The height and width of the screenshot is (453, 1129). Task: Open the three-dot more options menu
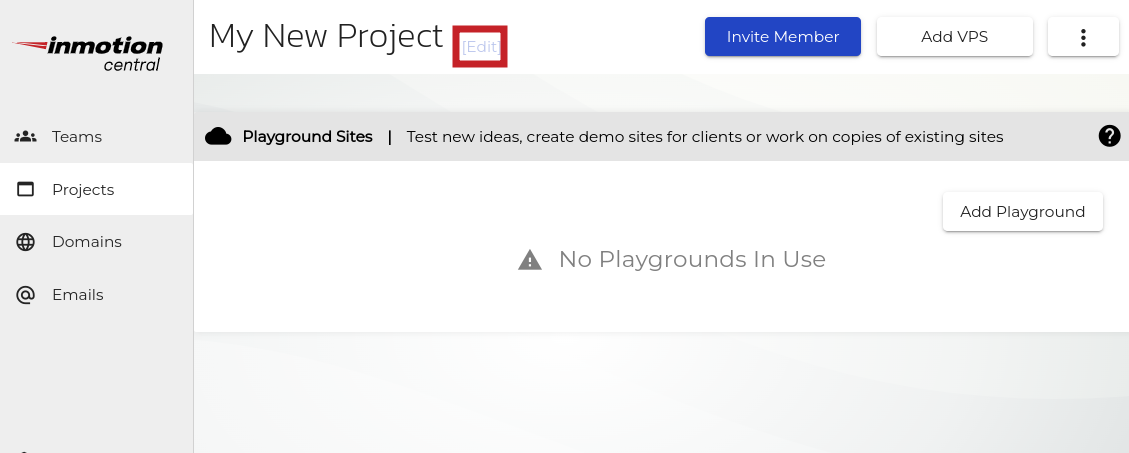[1083, 37]
